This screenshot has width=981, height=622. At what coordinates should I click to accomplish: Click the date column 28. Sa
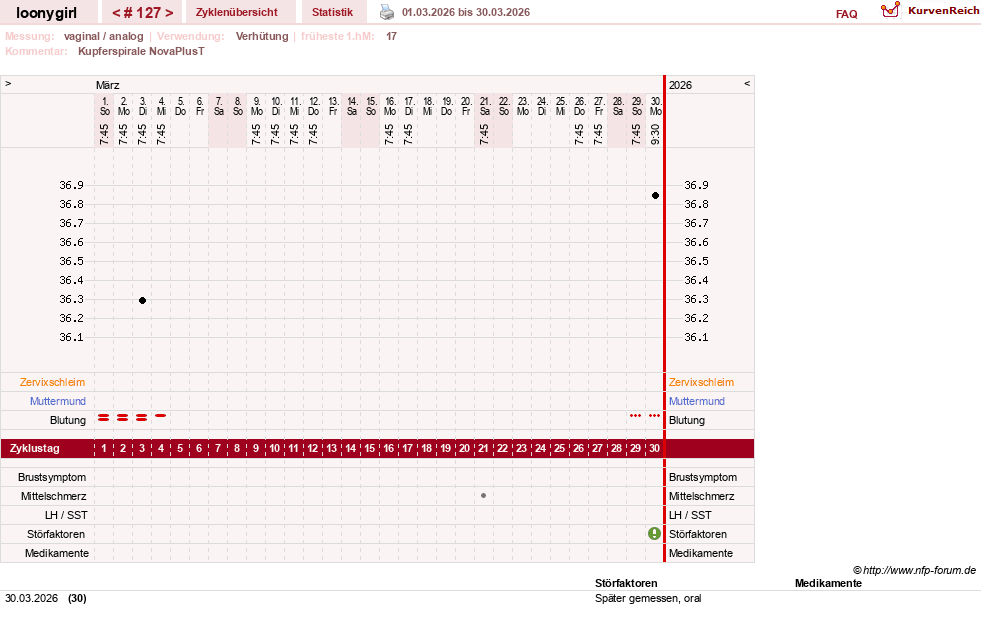click(618, 106)
